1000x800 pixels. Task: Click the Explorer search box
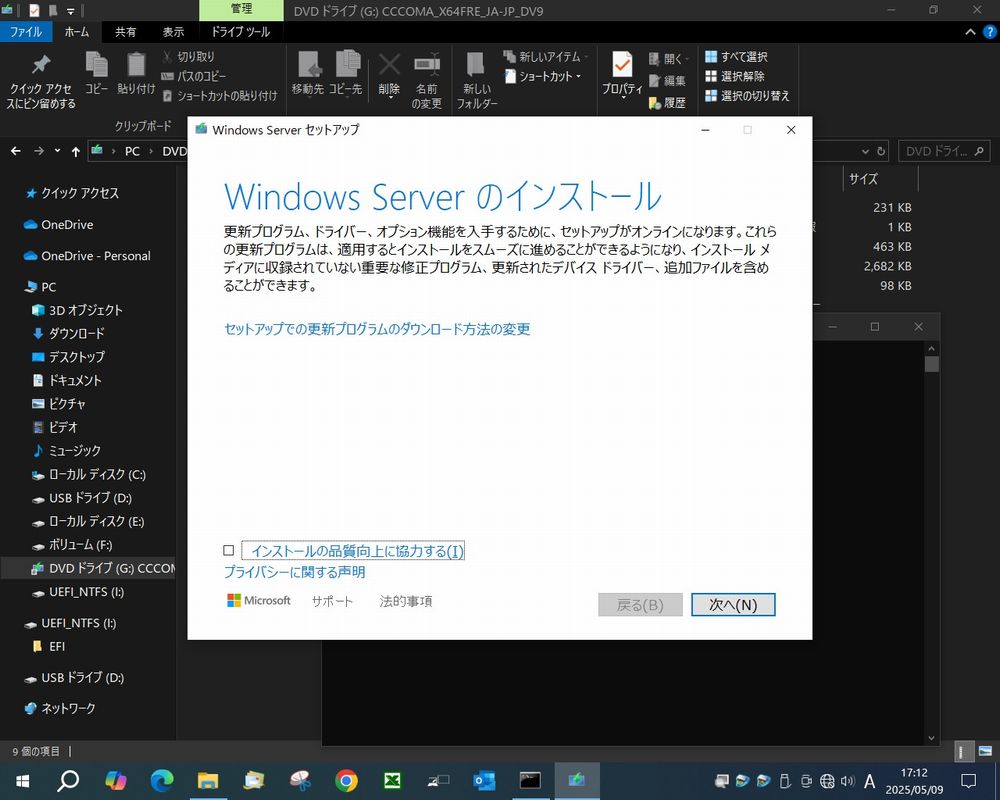[x=944, y=151]
